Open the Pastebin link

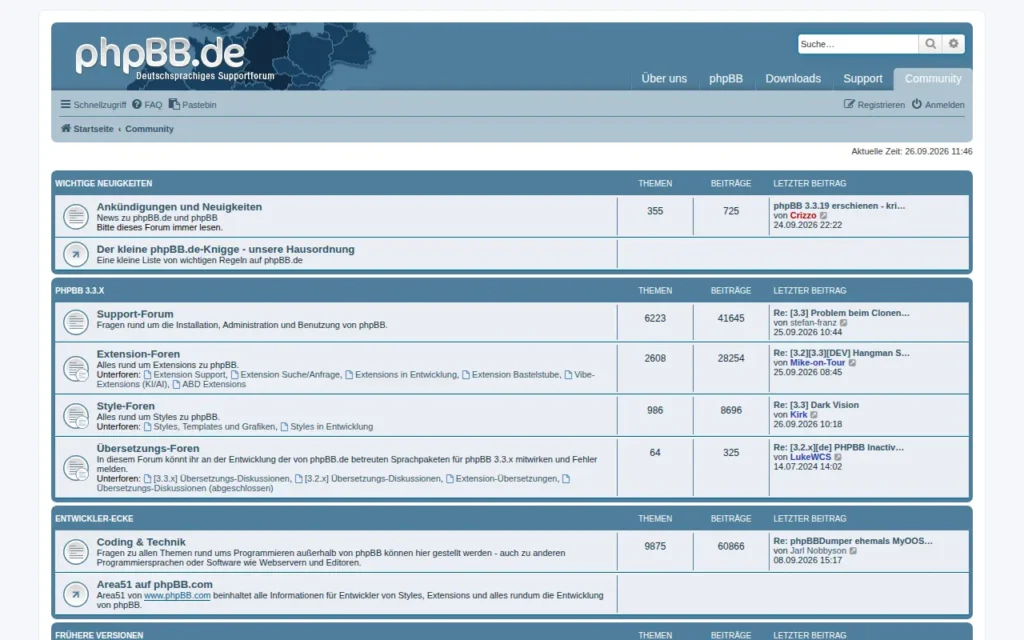coord(193,104)
